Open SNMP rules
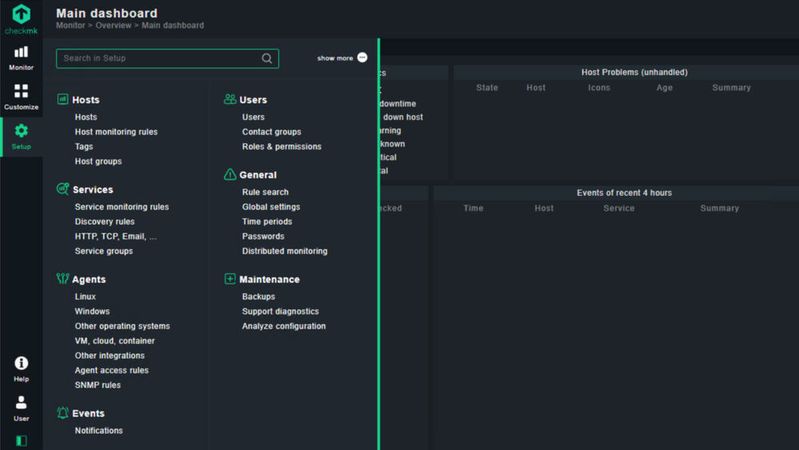 point(98,385)
